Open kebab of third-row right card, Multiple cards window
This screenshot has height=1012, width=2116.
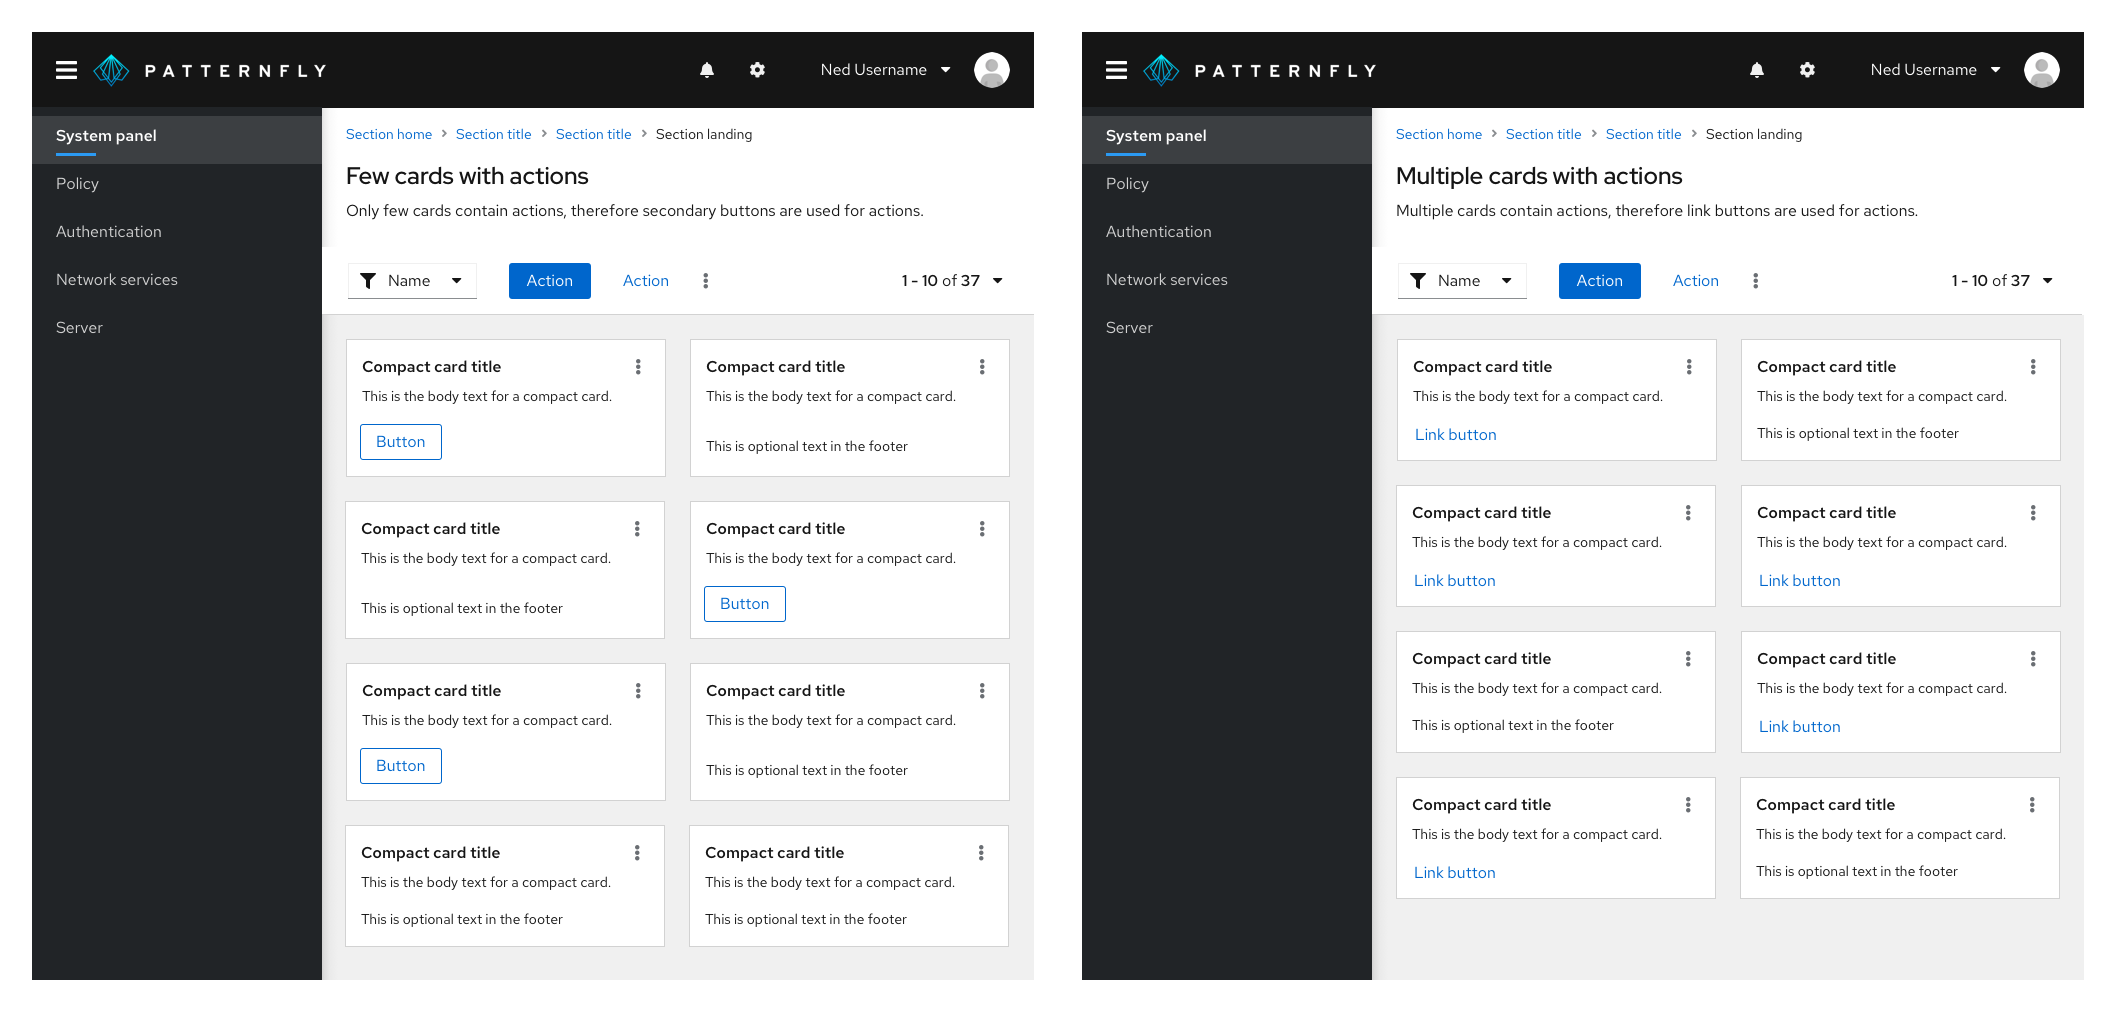pyautogui.click(x=2033, y=659)
